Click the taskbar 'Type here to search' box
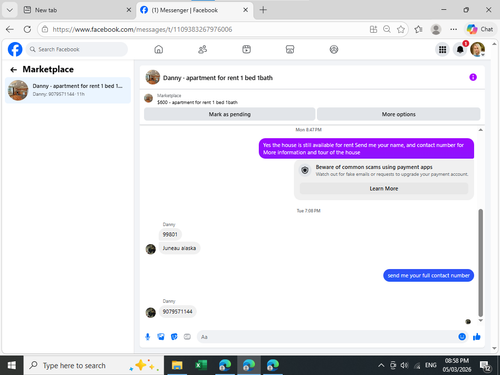This screenshot has height=375, width=500. [x=94, y=365]
